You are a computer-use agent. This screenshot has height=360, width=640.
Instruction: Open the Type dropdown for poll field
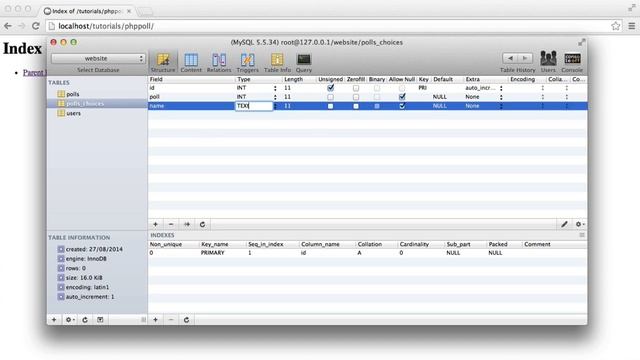point(275,97)
